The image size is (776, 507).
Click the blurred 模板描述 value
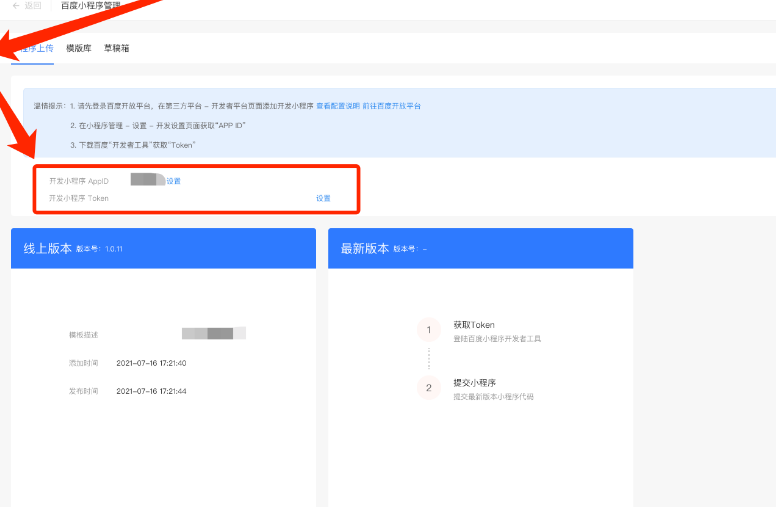click(214, 333)
